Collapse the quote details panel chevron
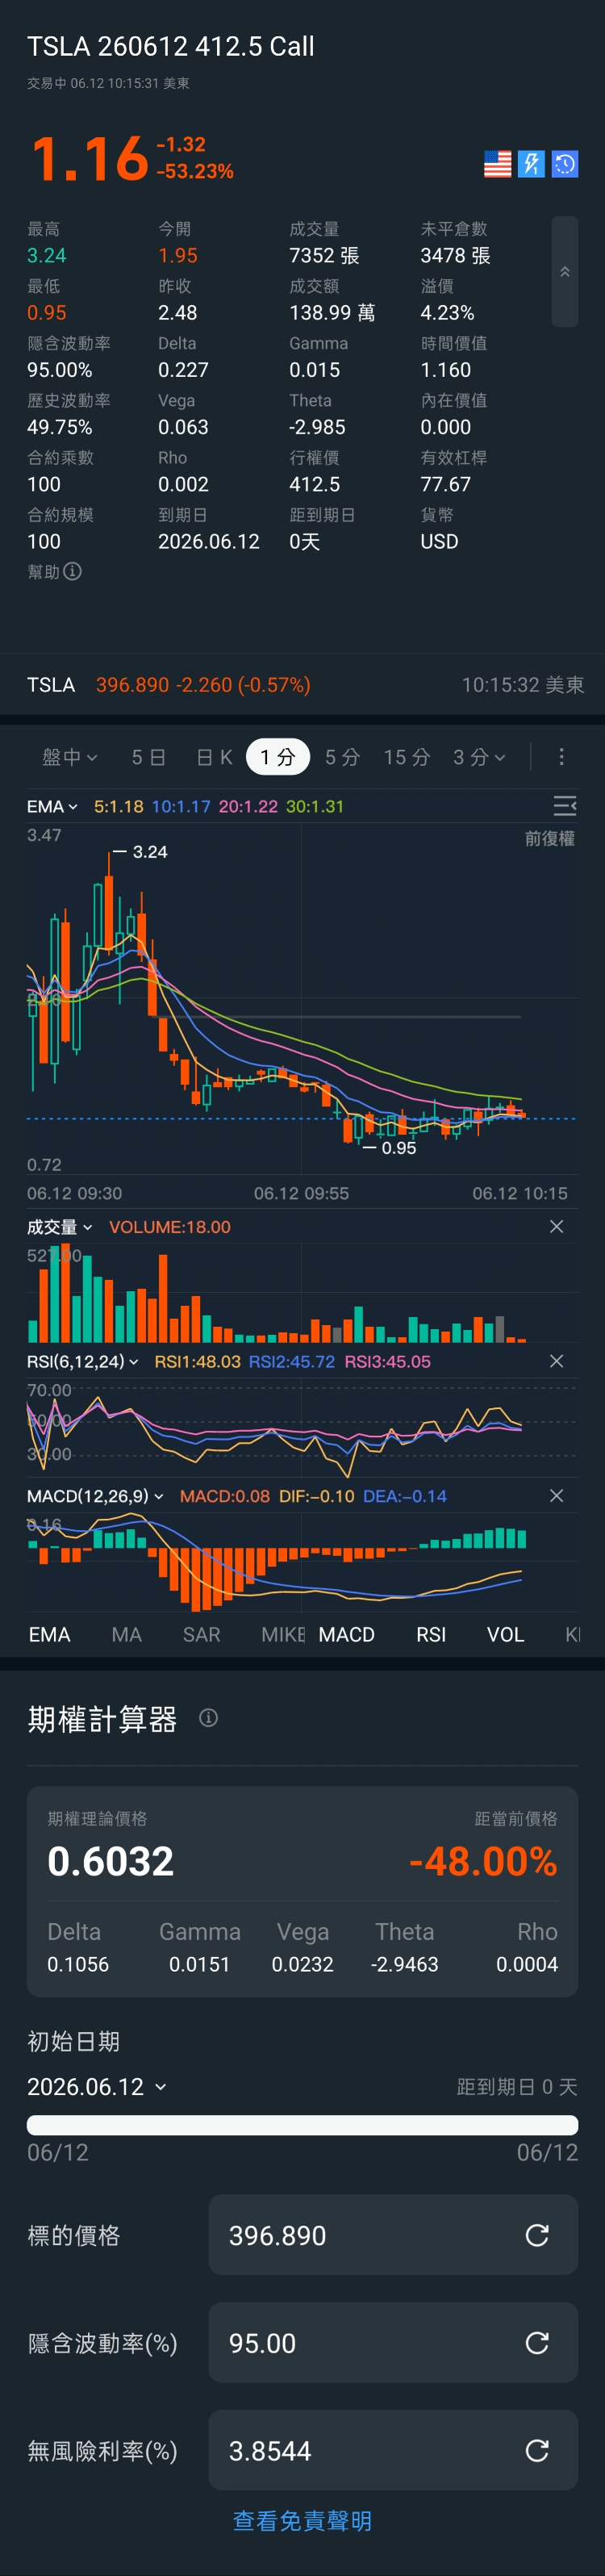Image resolution: width=605 pixels, height=2576 pixels. click(x=565, y=272)
